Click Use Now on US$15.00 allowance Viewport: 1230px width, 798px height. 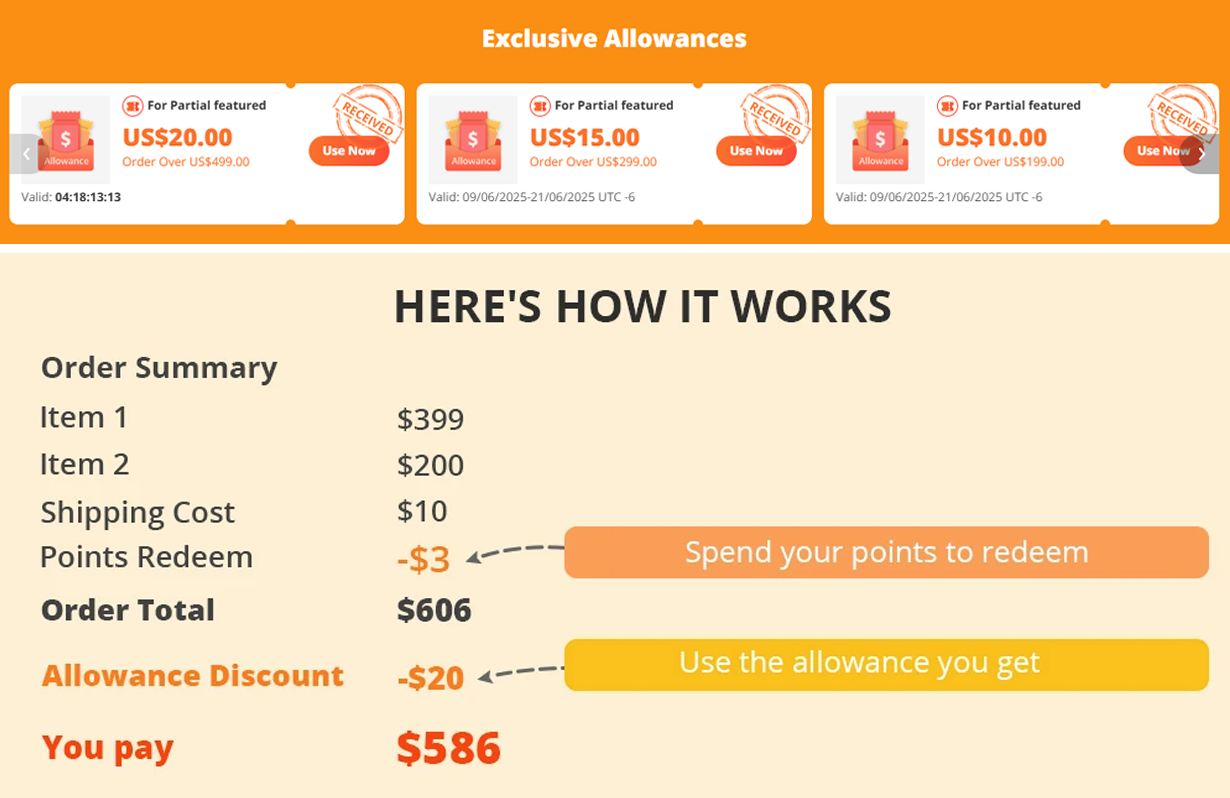756,151
